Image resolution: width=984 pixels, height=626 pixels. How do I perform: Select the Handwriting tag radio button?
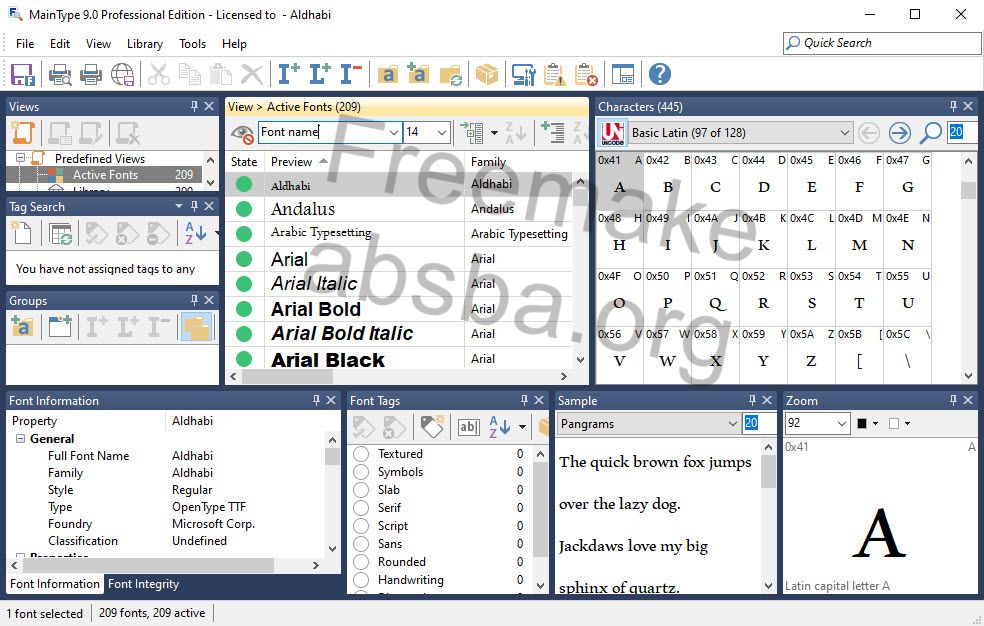(x=361, y=580)
